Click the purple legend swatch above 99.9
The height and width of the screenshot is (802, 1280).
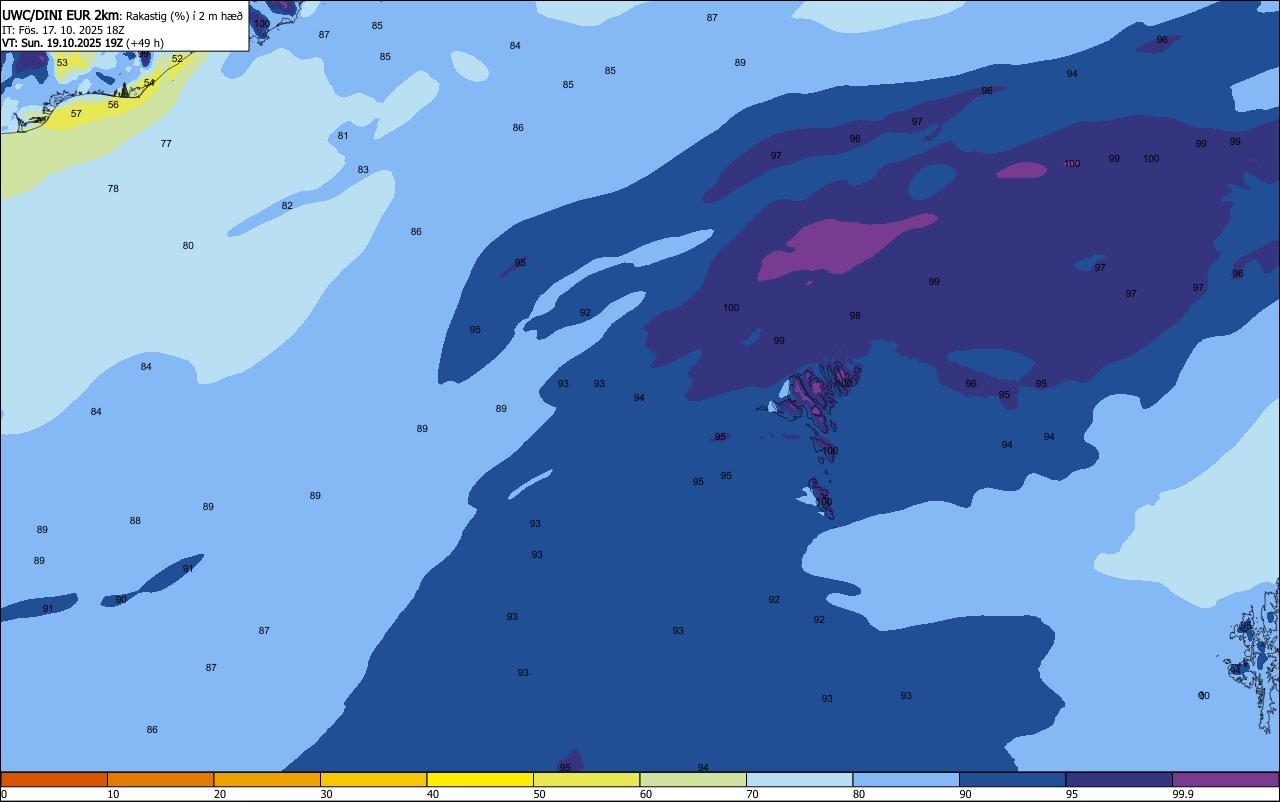tap(1225, 779)
